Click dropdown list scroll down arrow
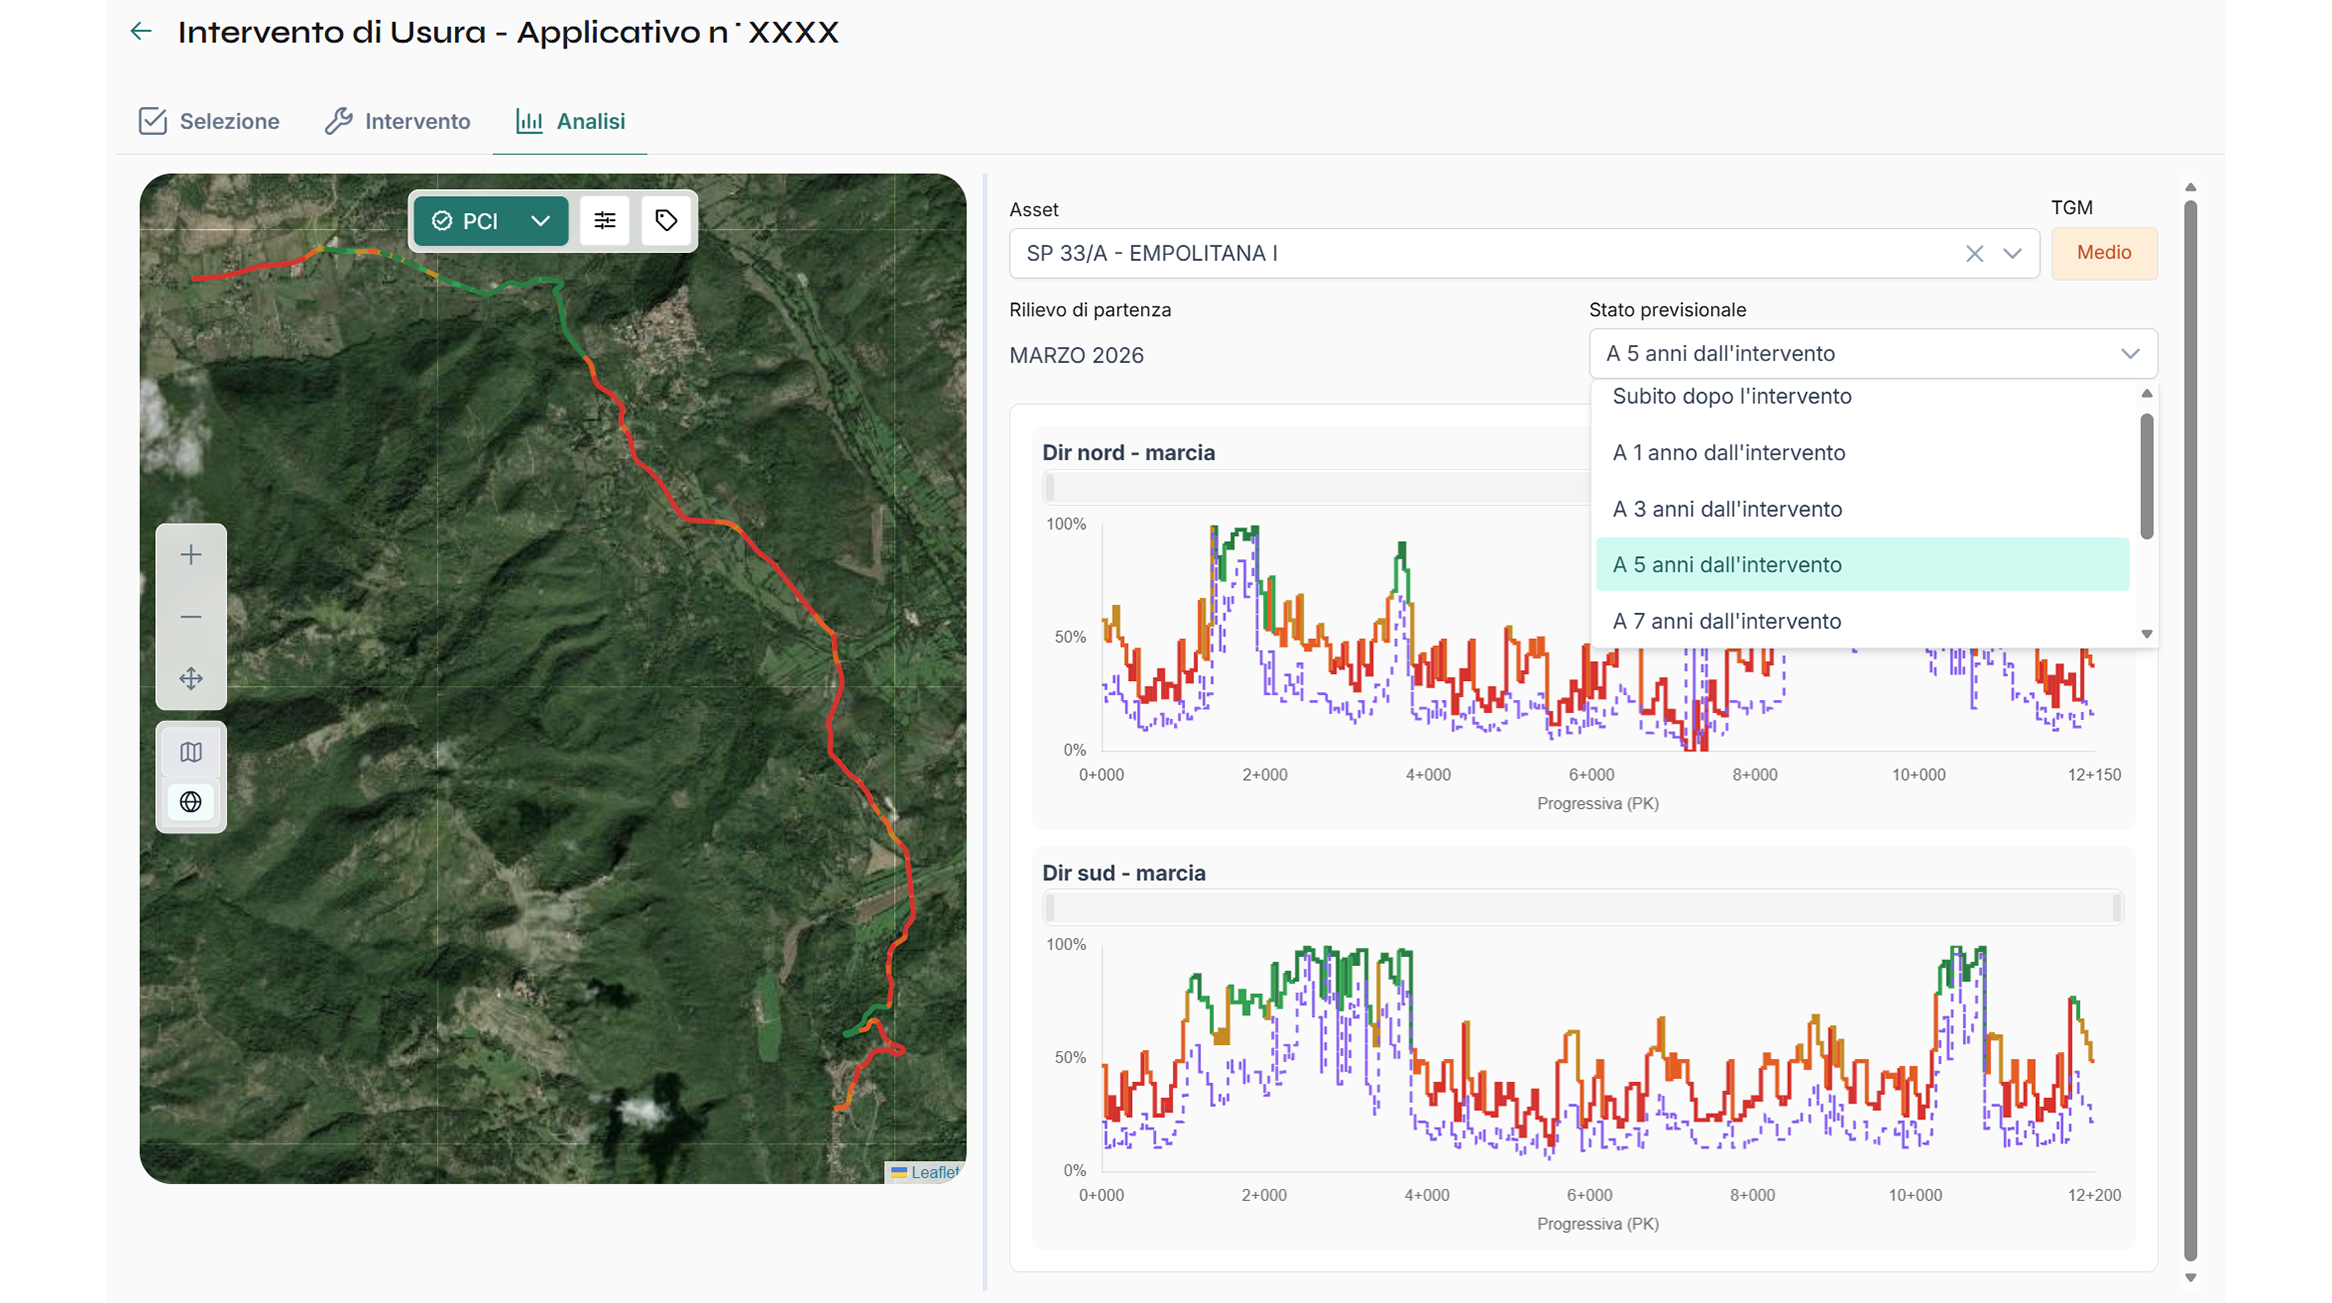Screen dimensions: 2332x1303 coord(2146,634)
